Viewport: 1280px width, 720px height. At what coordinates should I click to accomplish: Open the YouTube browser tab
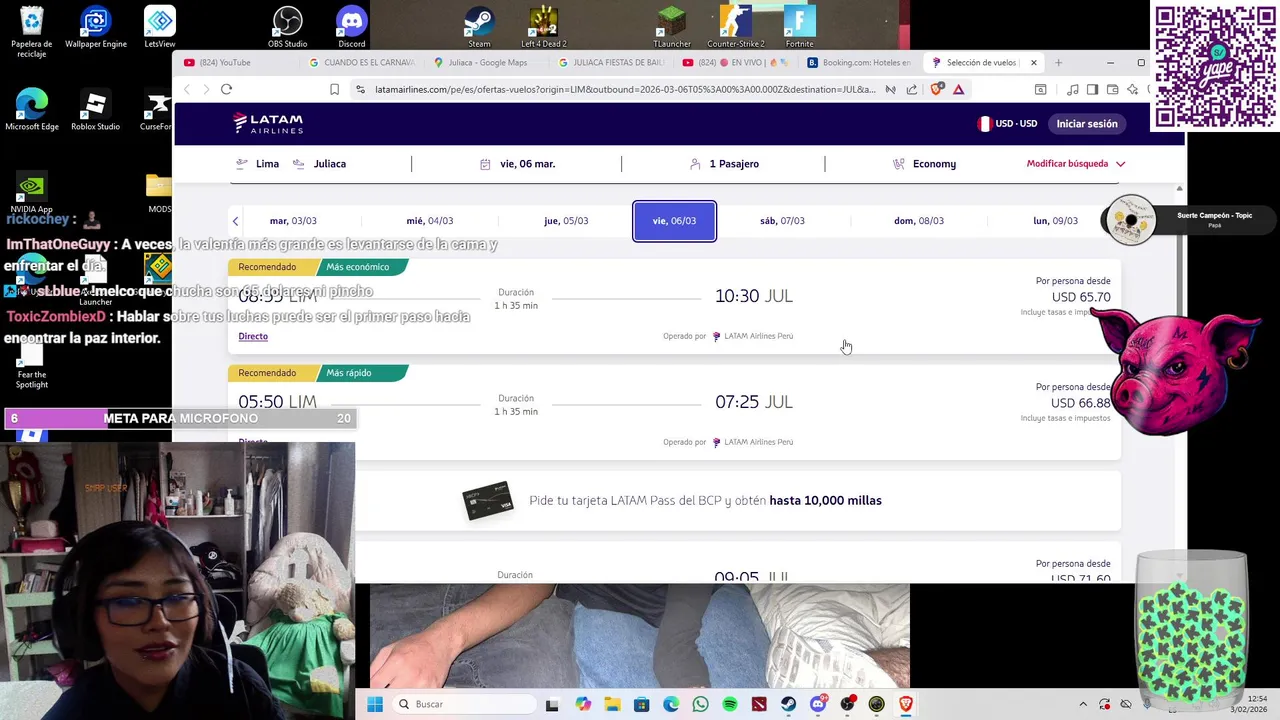click(237, 62)
